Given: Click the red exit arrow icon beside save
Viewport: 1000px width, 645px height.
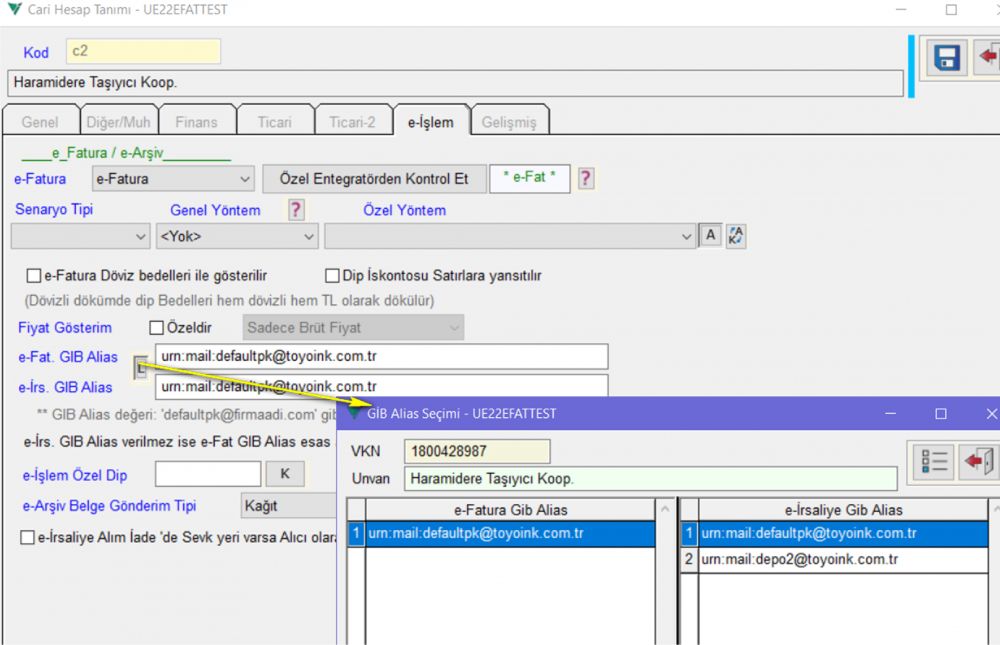Looking at the screenshot, I should click(988, 58).
